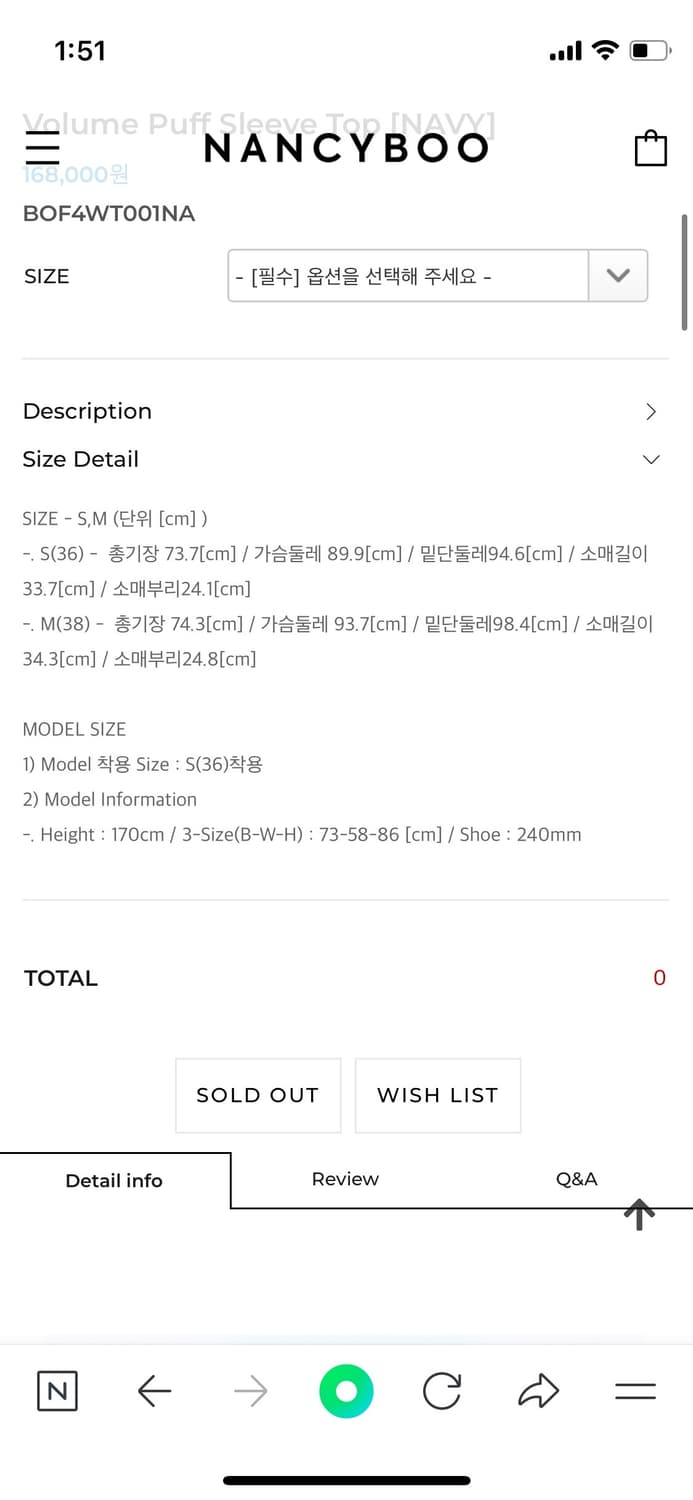Open the shopping bag cart
The height and width of the screenshot is (1500, 693).
click(x=650, y=147)
